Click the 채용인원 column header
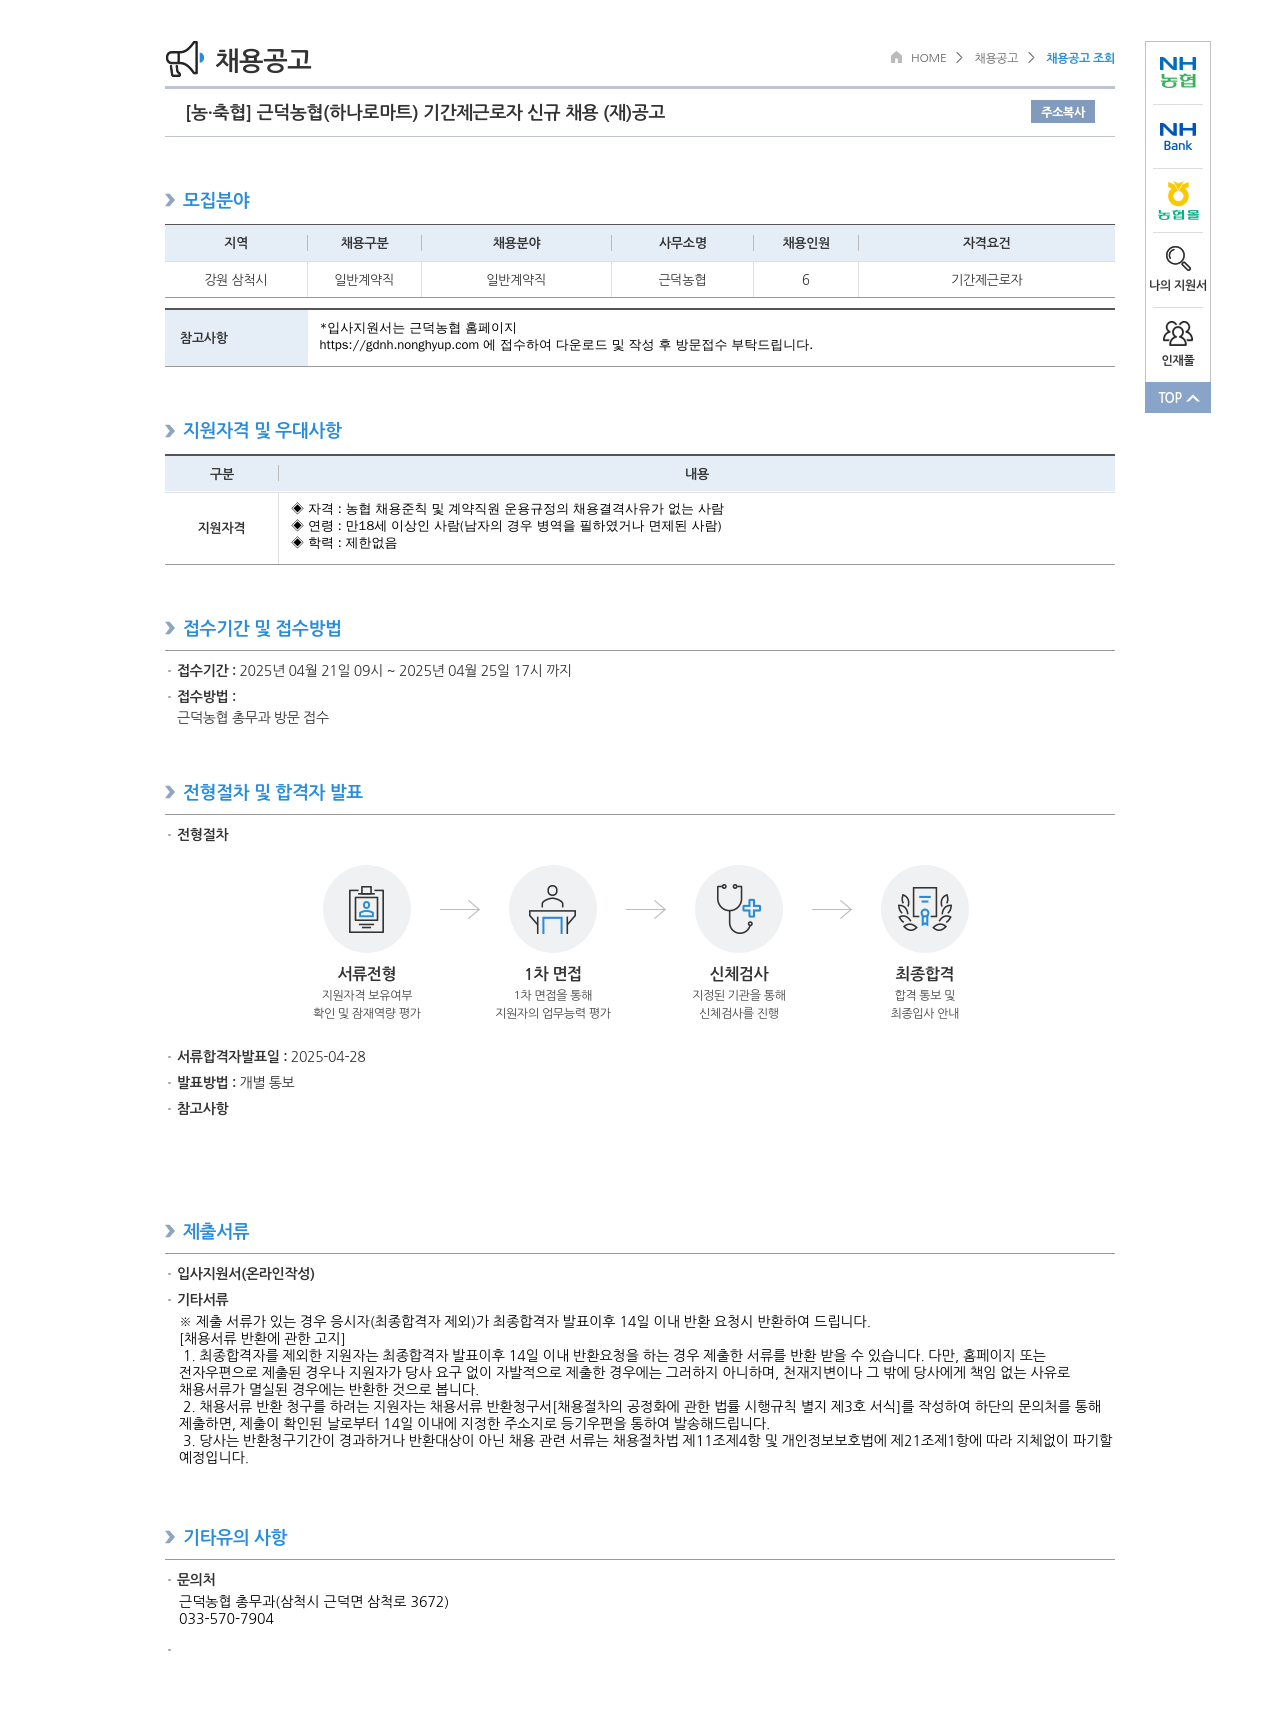This screenshot has width=1280, height=1727. [806, 243]
